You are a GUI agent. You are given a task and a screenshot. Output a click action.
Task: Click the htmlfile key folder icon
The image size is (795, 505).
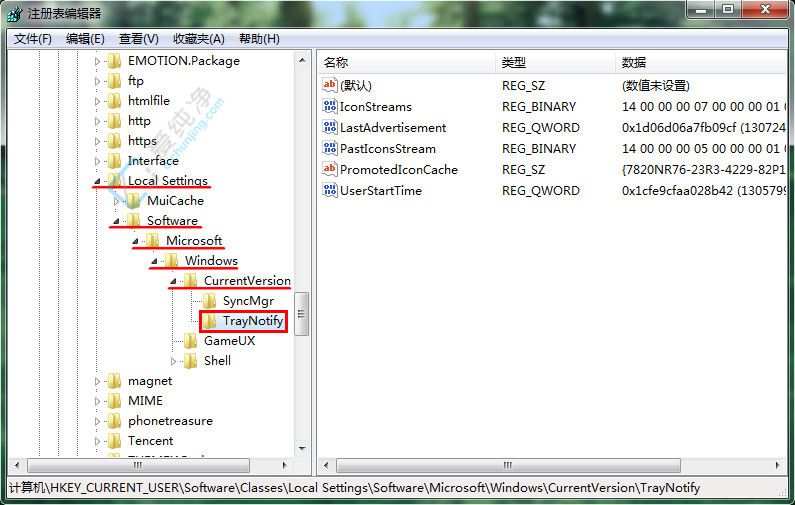tap(115, 101)
